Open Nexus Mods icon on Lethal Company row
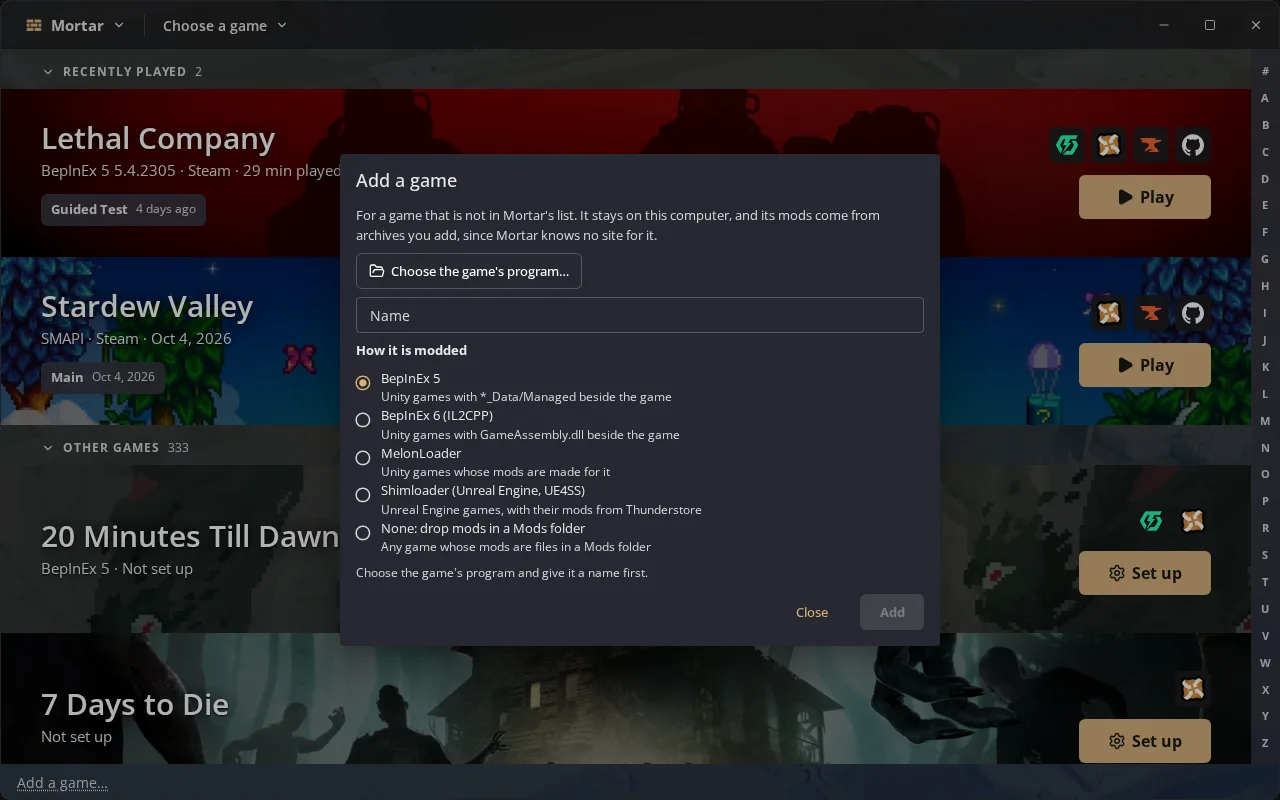 point(1108,145)
